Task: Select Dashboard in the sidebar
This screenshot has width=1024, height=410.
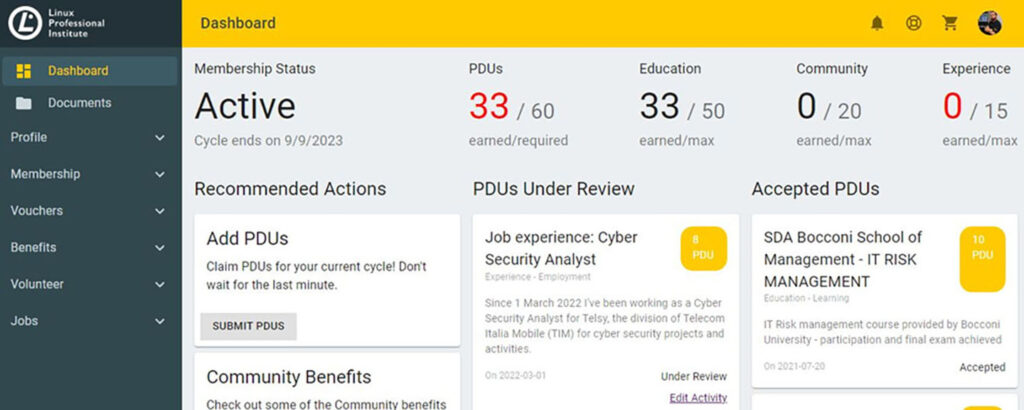Action: pos(78,71)
